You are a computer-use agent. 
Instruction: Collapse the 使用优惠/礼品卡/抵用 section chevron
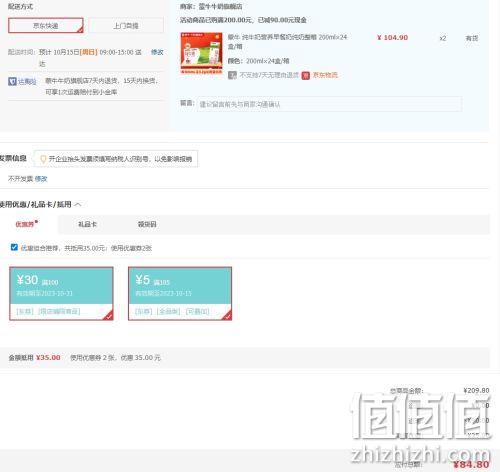78,204
